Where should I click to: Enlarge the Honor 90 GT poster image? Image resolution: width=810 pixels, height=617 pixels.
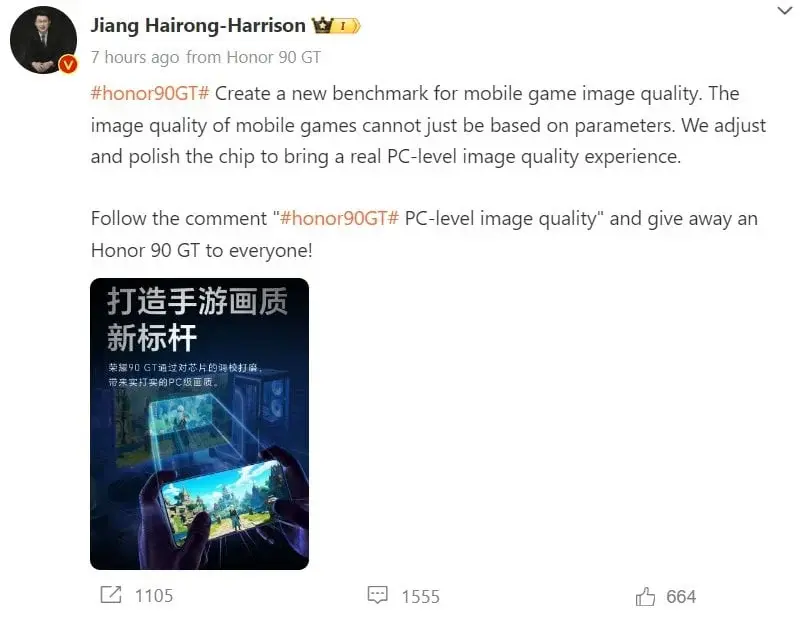pyautogui.click(x=199, y=424)
